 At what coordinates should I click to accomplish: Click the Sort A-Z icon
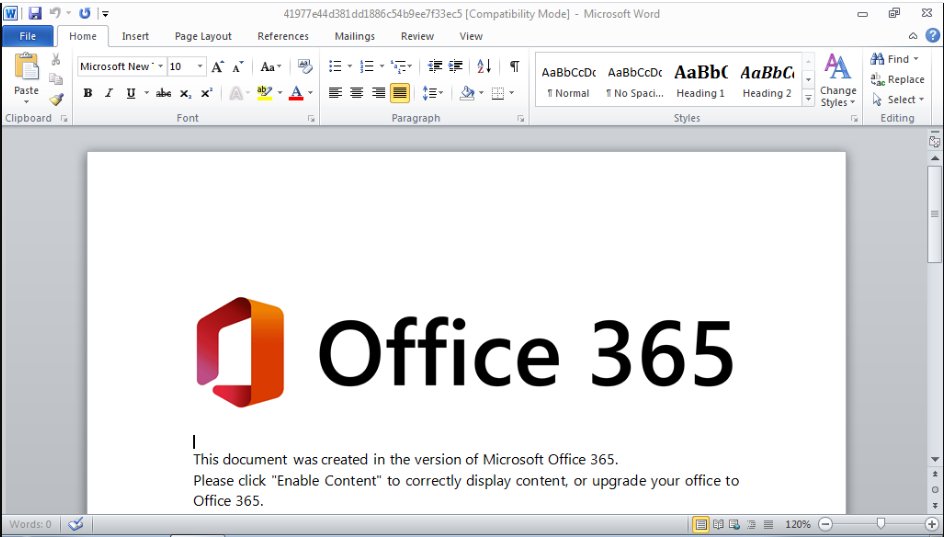[484, 66]
